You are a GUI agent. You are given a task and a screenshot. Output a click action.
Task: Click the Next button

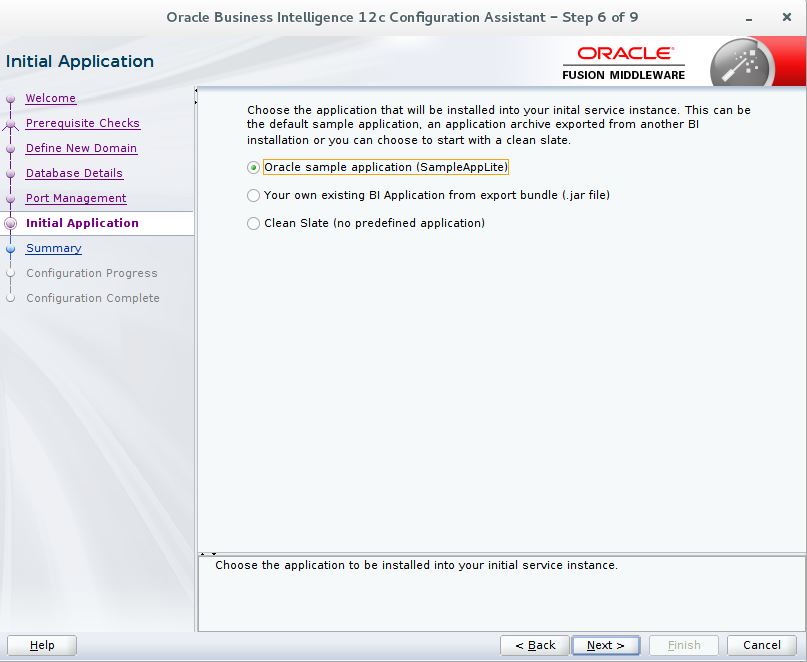[x=604, y=645]
